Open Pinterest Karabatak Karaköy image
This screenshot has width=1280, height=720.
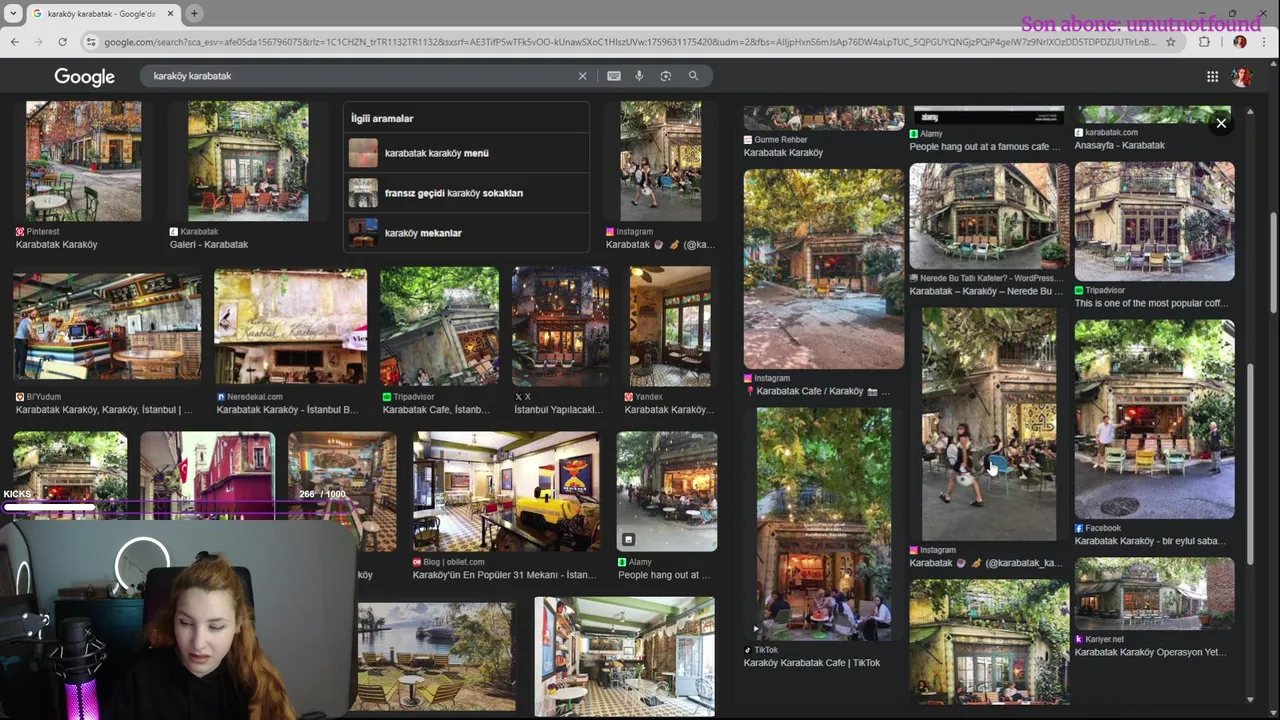pyautogui.click(x=83, y=161)
